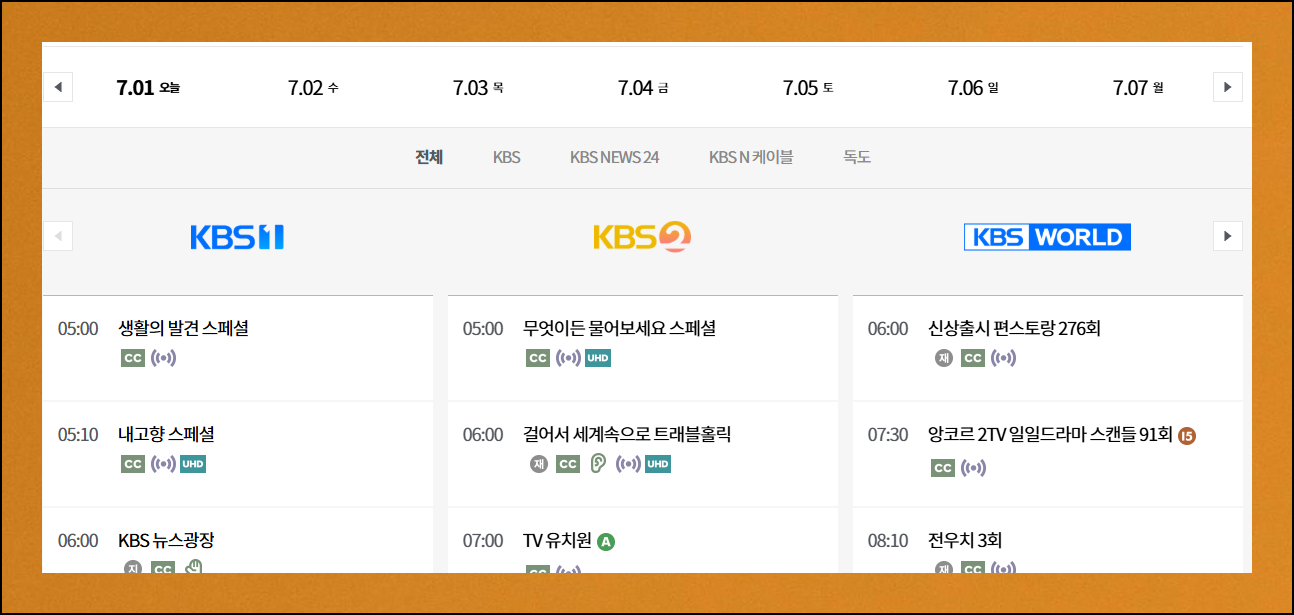Click rerun 재 badge under 신상출시 편스토랑
Screen dimensions: 1294x615
944,358
